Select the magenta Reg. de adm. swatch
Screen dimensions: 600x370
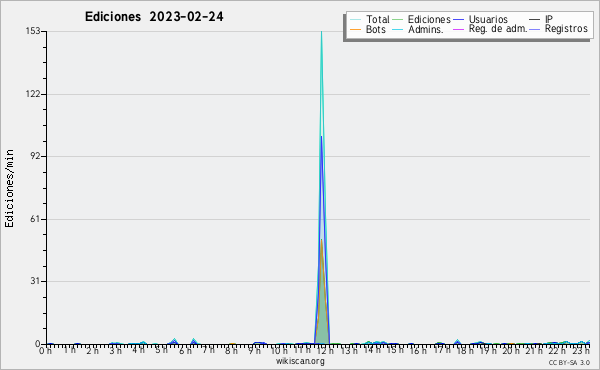coord(458,29)
